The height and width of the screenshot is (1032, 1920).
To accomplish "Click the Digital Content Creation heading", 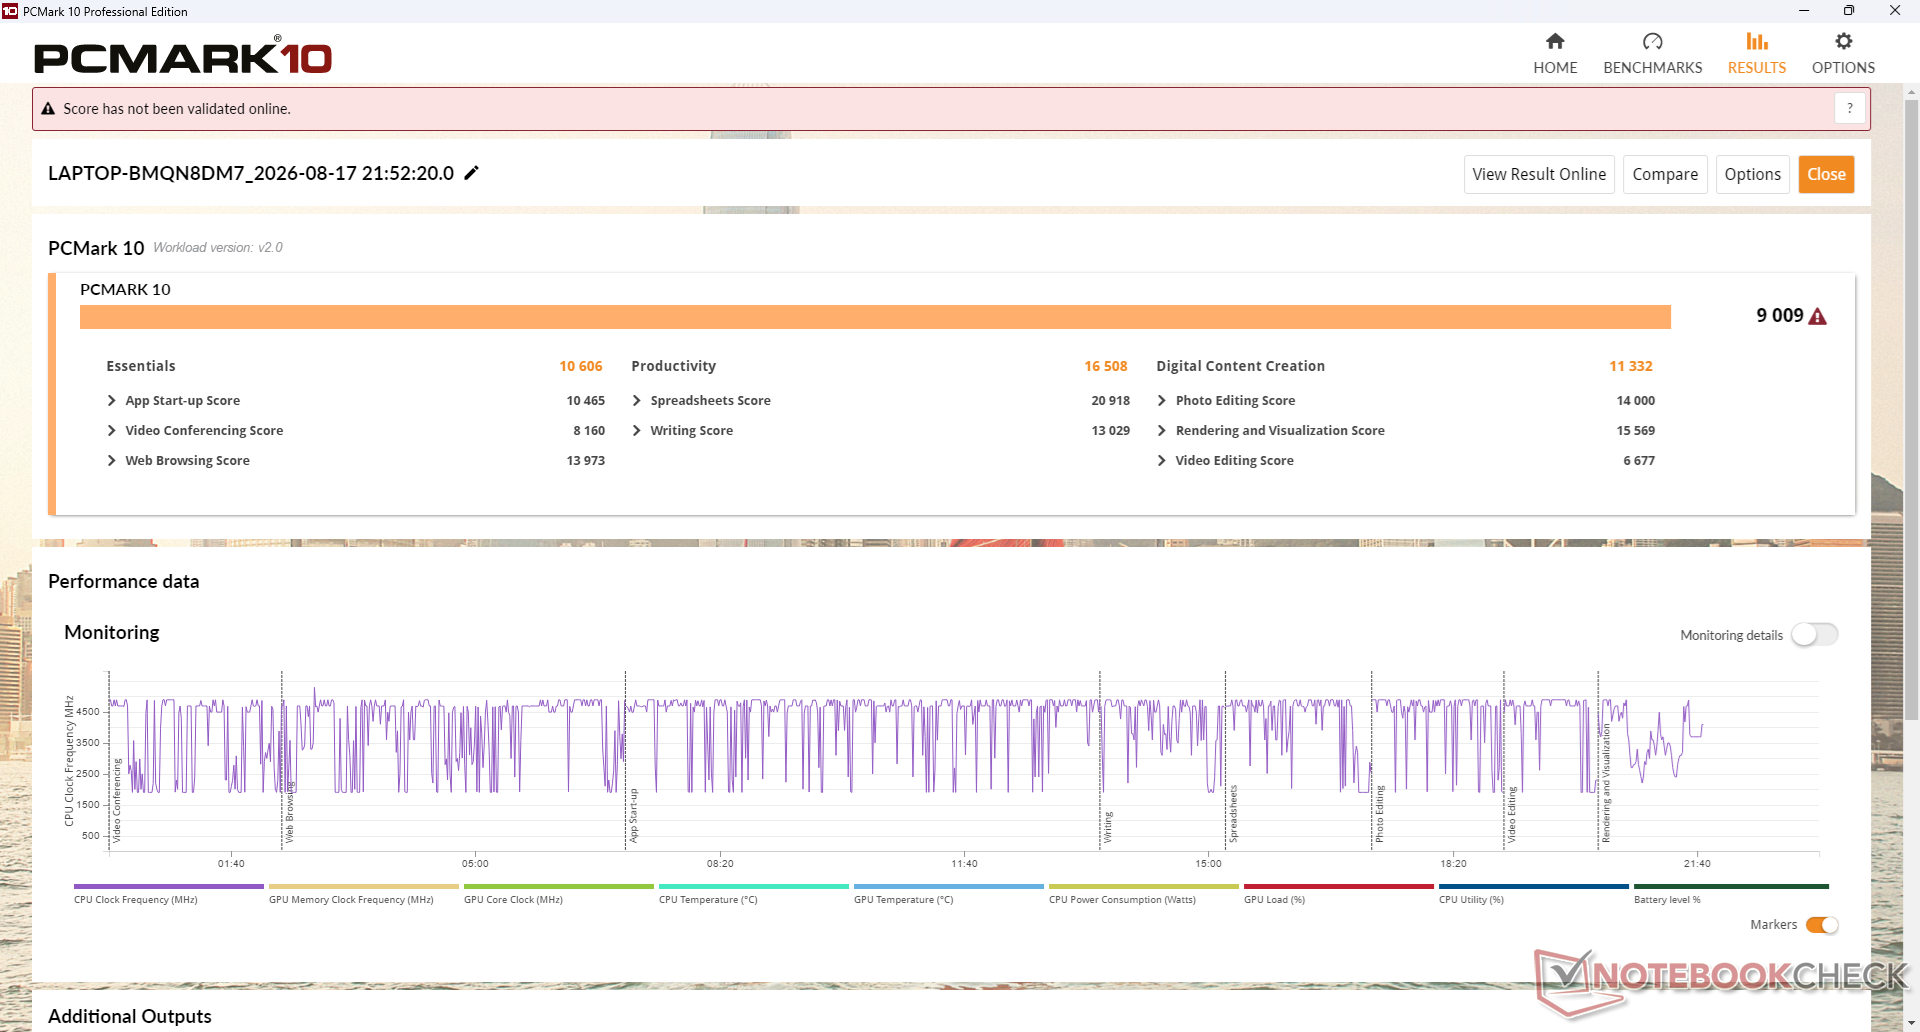I will tap(1241, 366).
